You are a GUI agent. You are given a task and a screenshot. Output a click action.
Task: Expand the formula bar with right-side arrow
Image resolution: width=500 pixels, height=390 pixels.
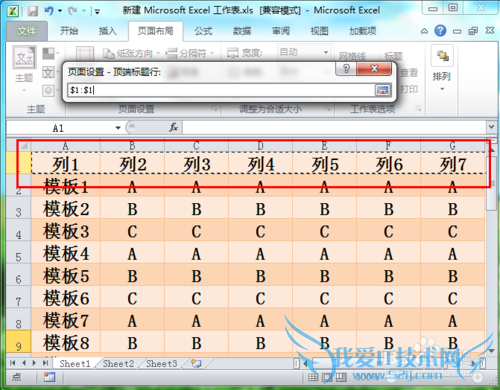(491, 127)
